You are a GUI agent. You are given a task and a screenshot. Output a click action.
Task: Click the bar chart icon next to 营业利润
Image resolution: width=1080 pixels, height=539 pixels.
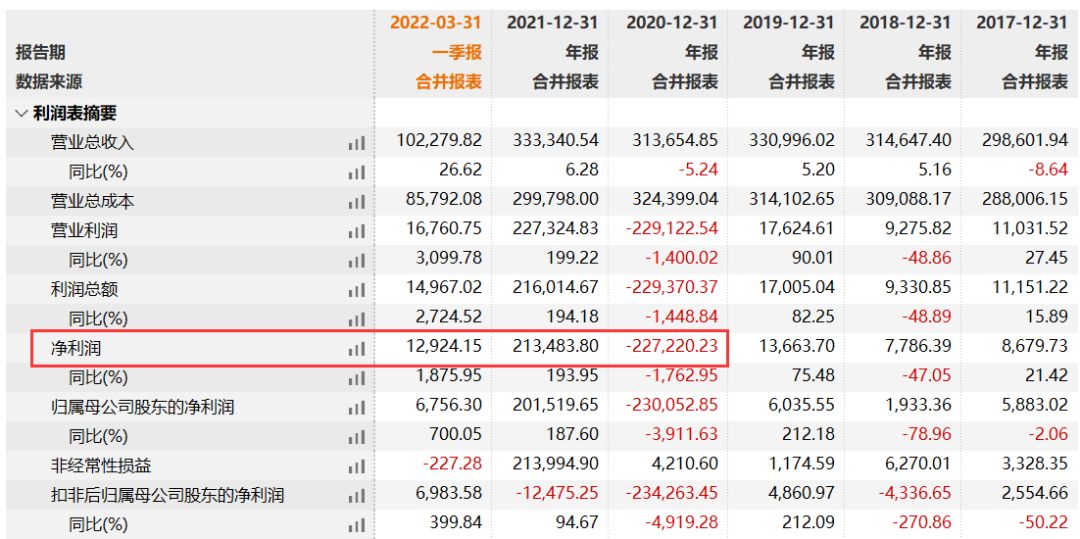357,231
